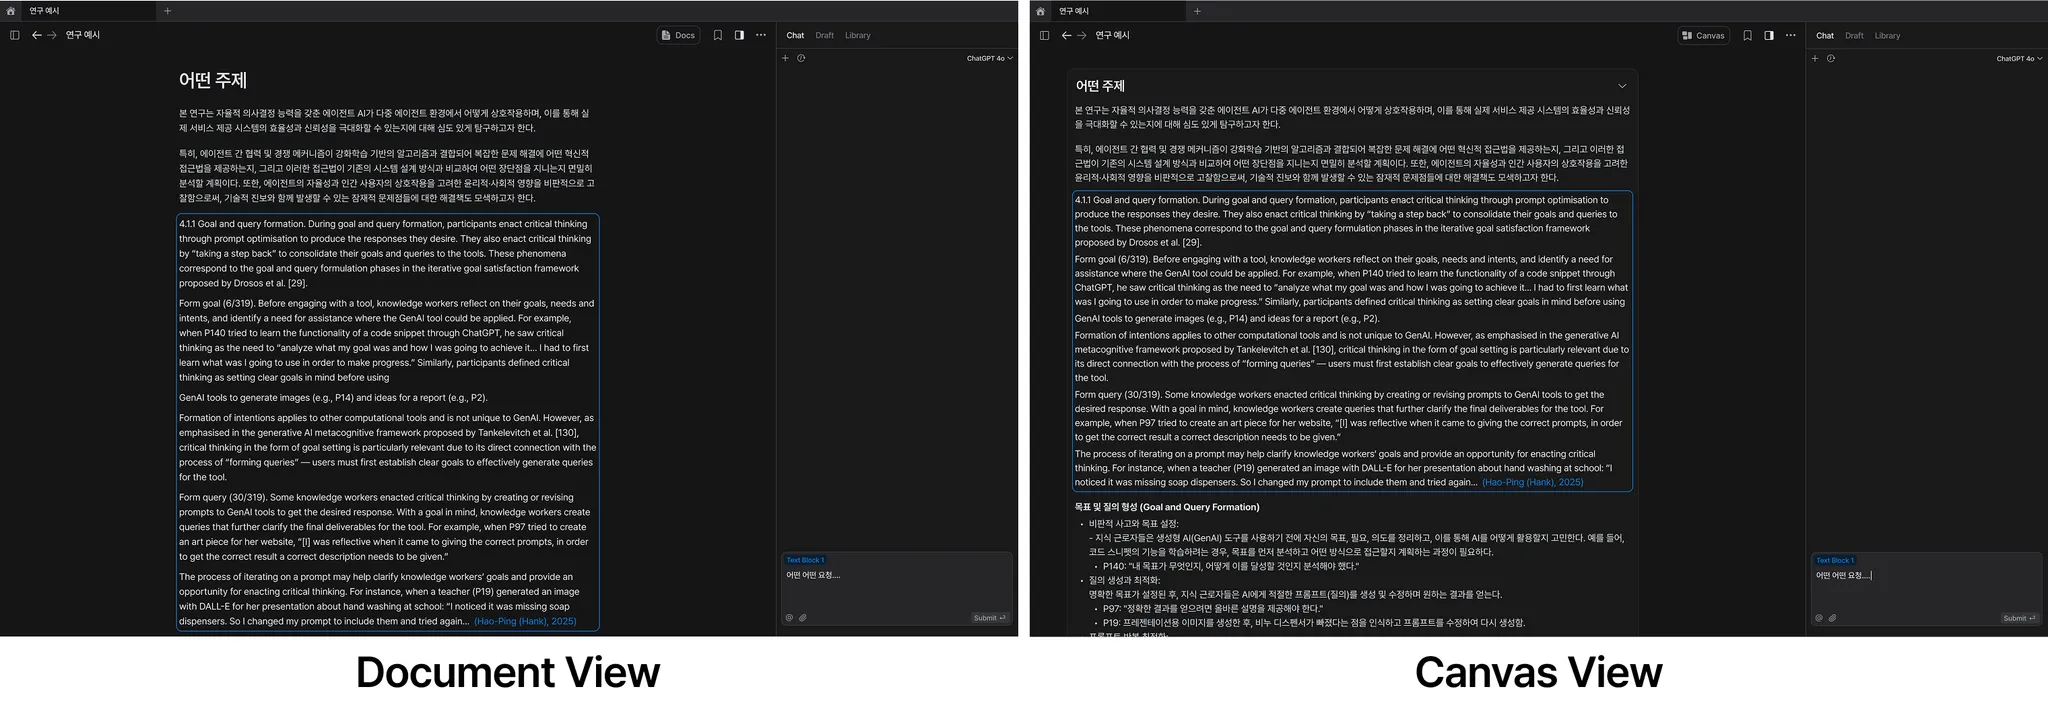
Task: Start a new chat with plus in Document View
Action: [786, 58]
